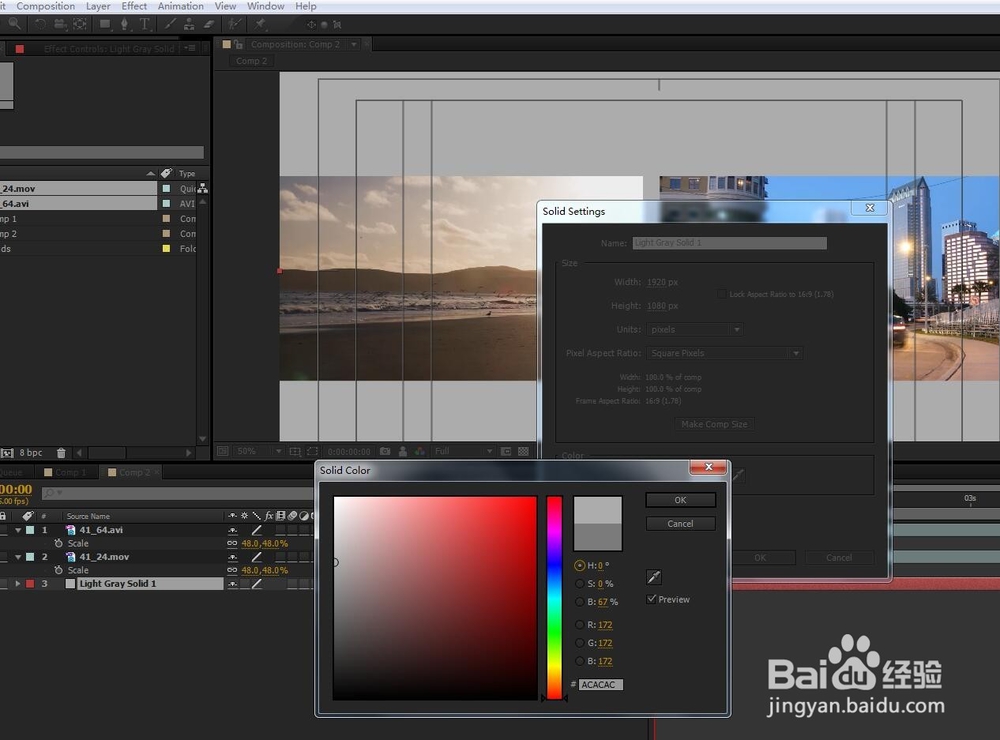
Task: Switch to the Comp 2 timeline tab
Action: coord(133,472)
